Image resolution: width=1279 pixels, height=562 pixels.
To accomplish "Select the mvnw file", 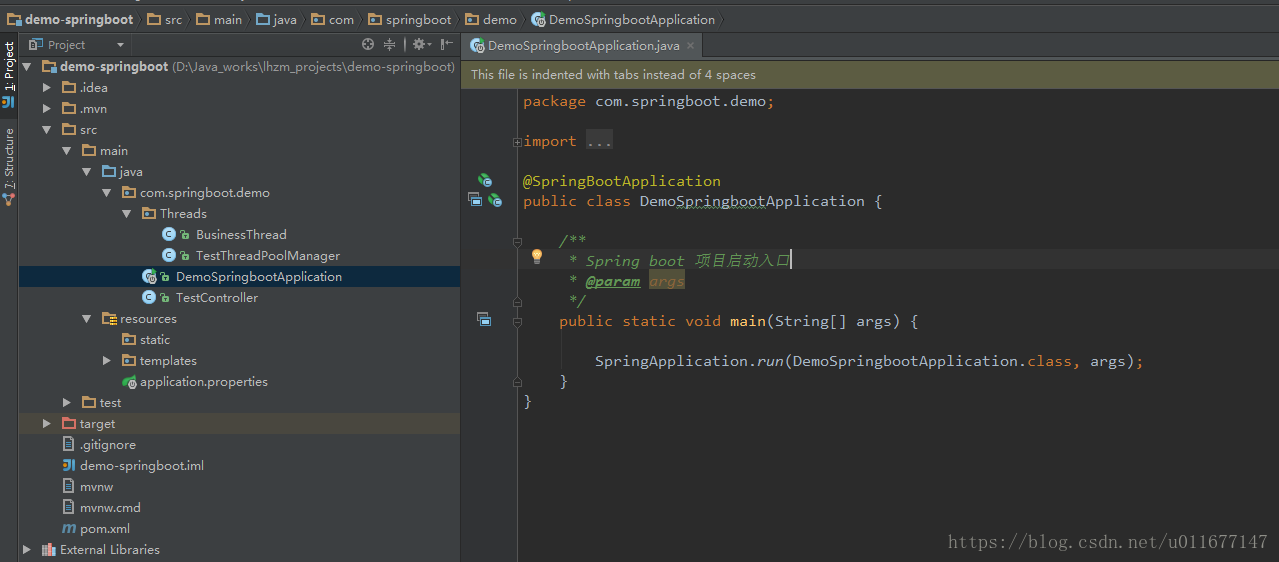I will (96, 487).
